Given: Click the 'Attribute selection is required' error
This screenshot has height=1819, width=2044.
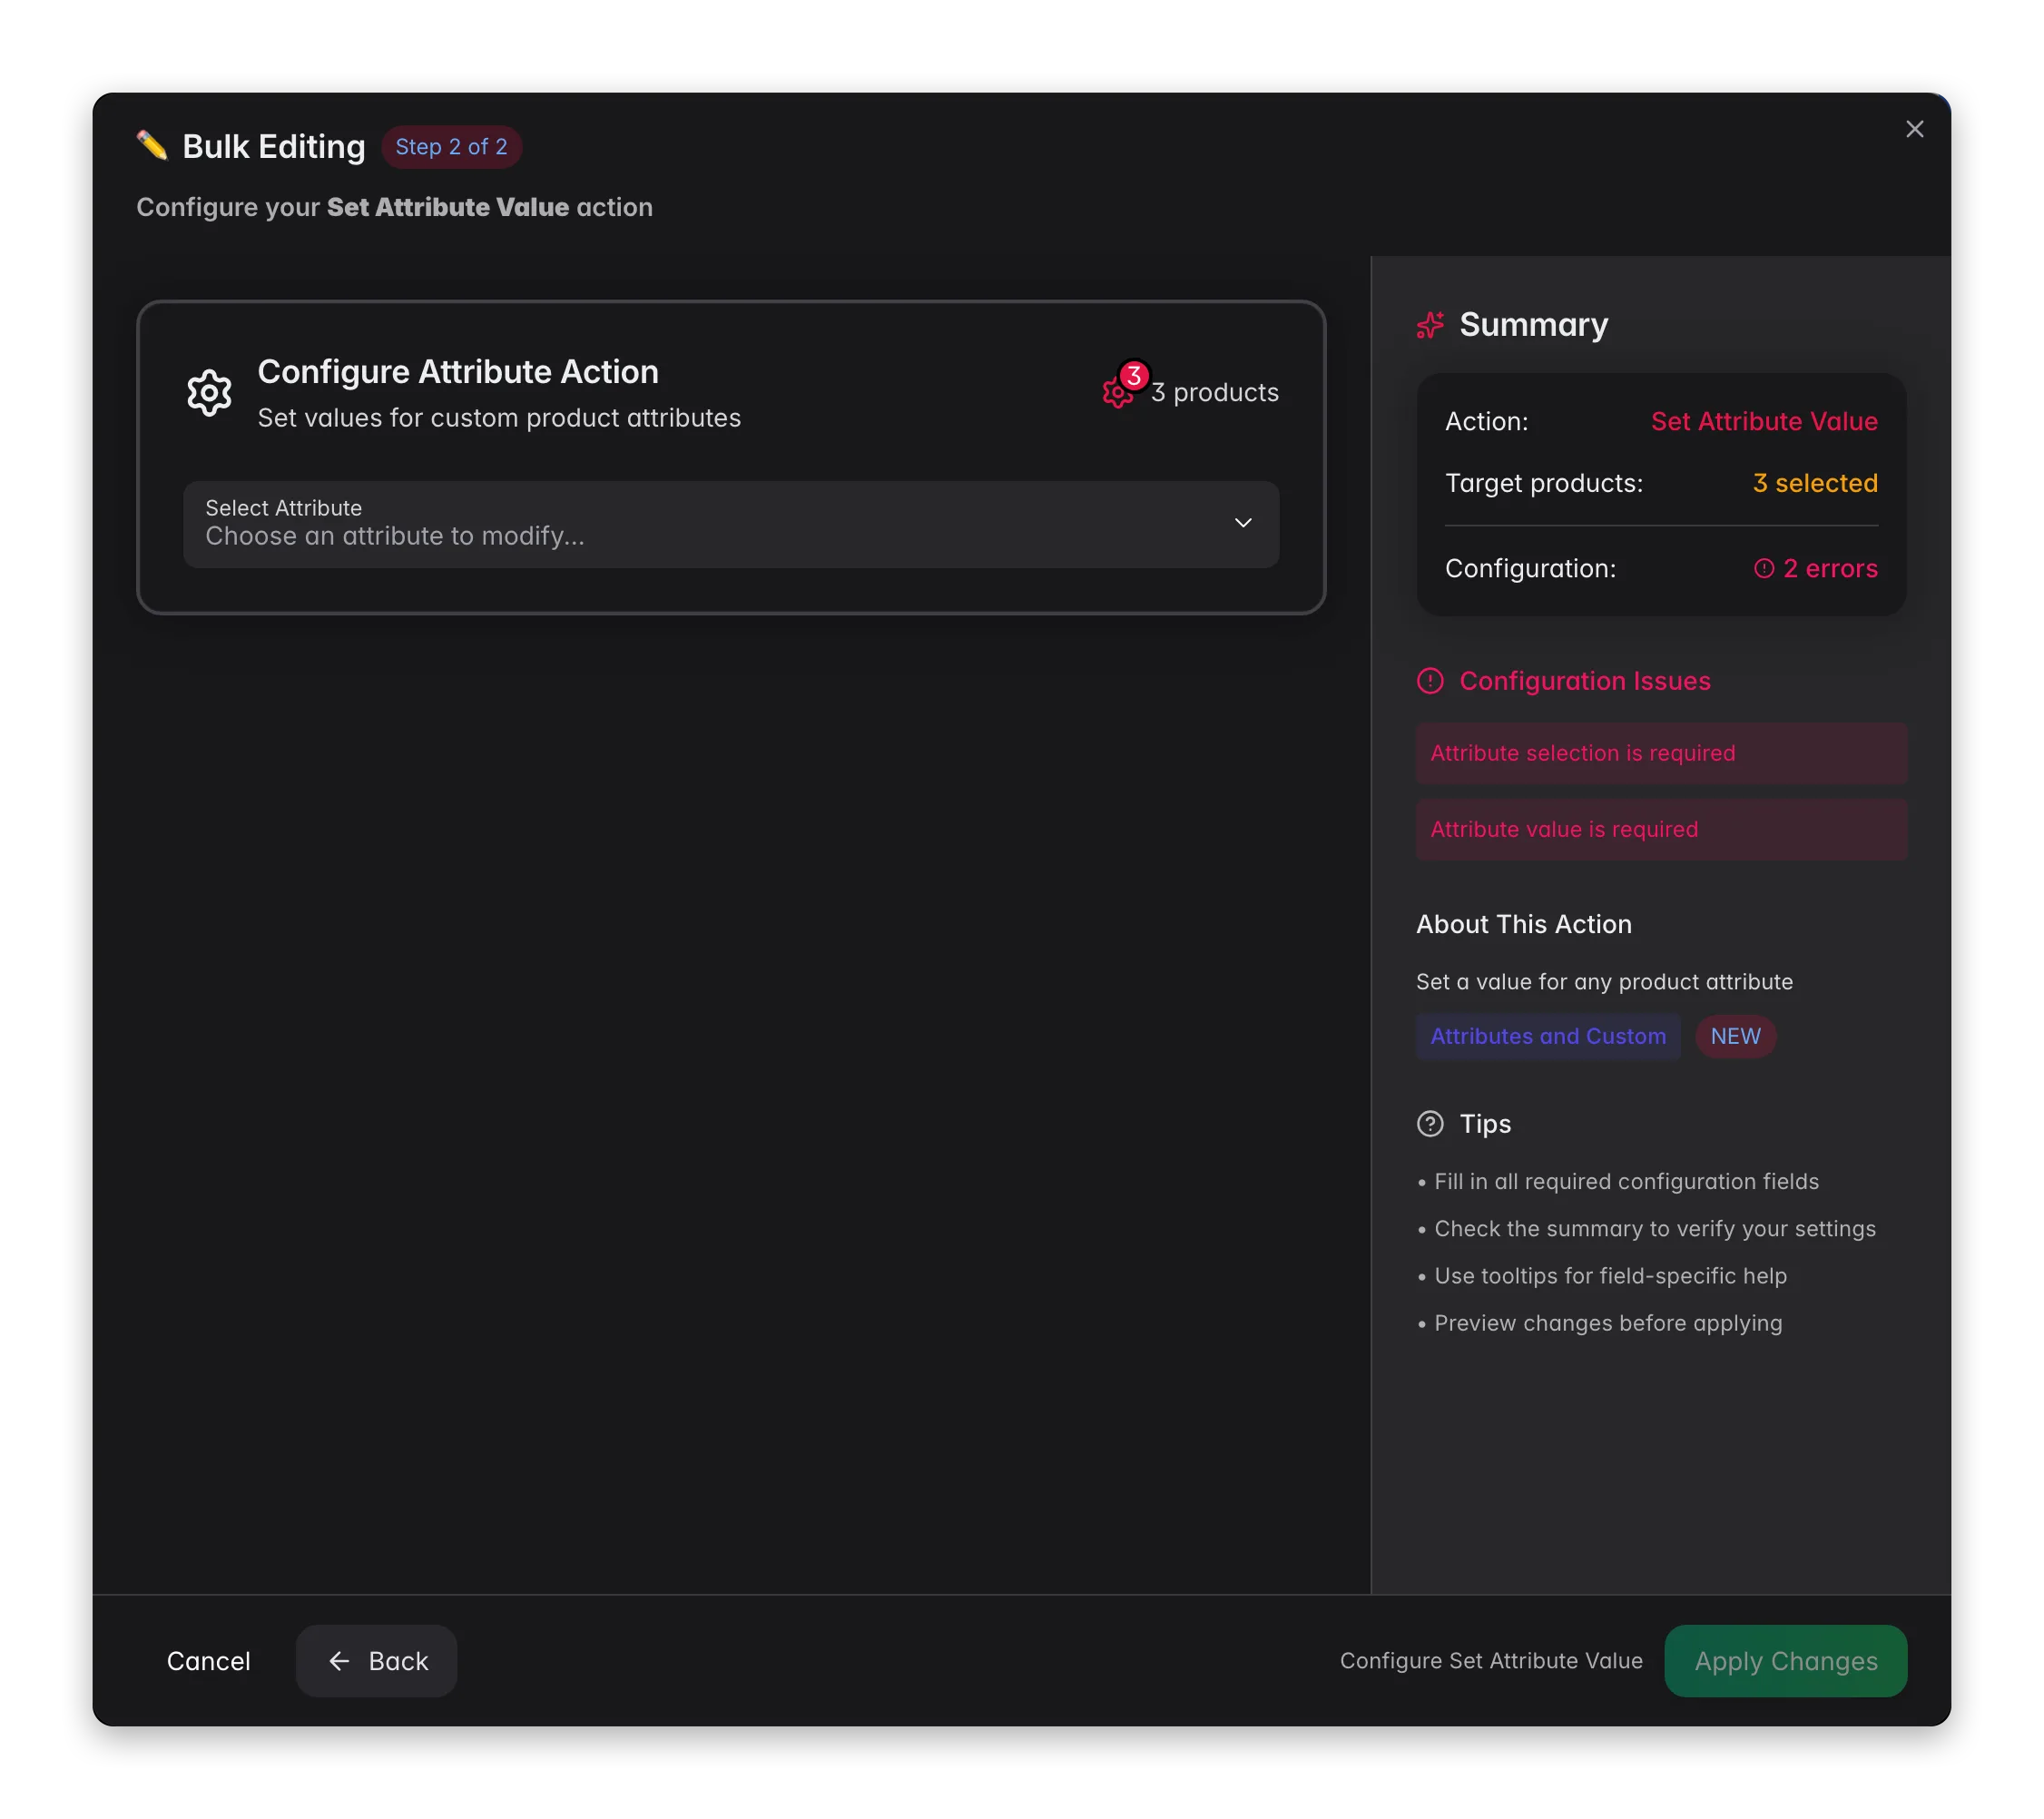Looking at the screenshot, I should pos(1661,753).
